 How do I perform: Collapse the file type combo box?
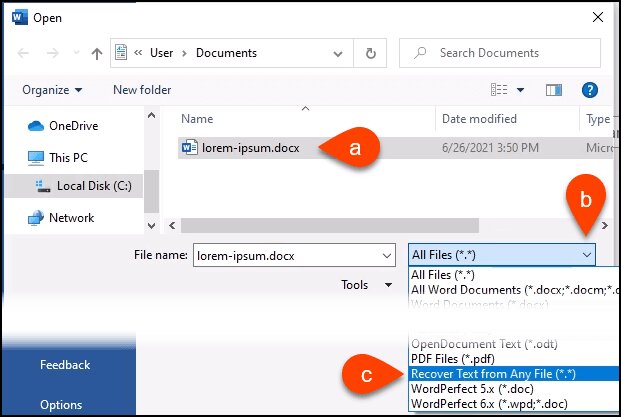587,255
